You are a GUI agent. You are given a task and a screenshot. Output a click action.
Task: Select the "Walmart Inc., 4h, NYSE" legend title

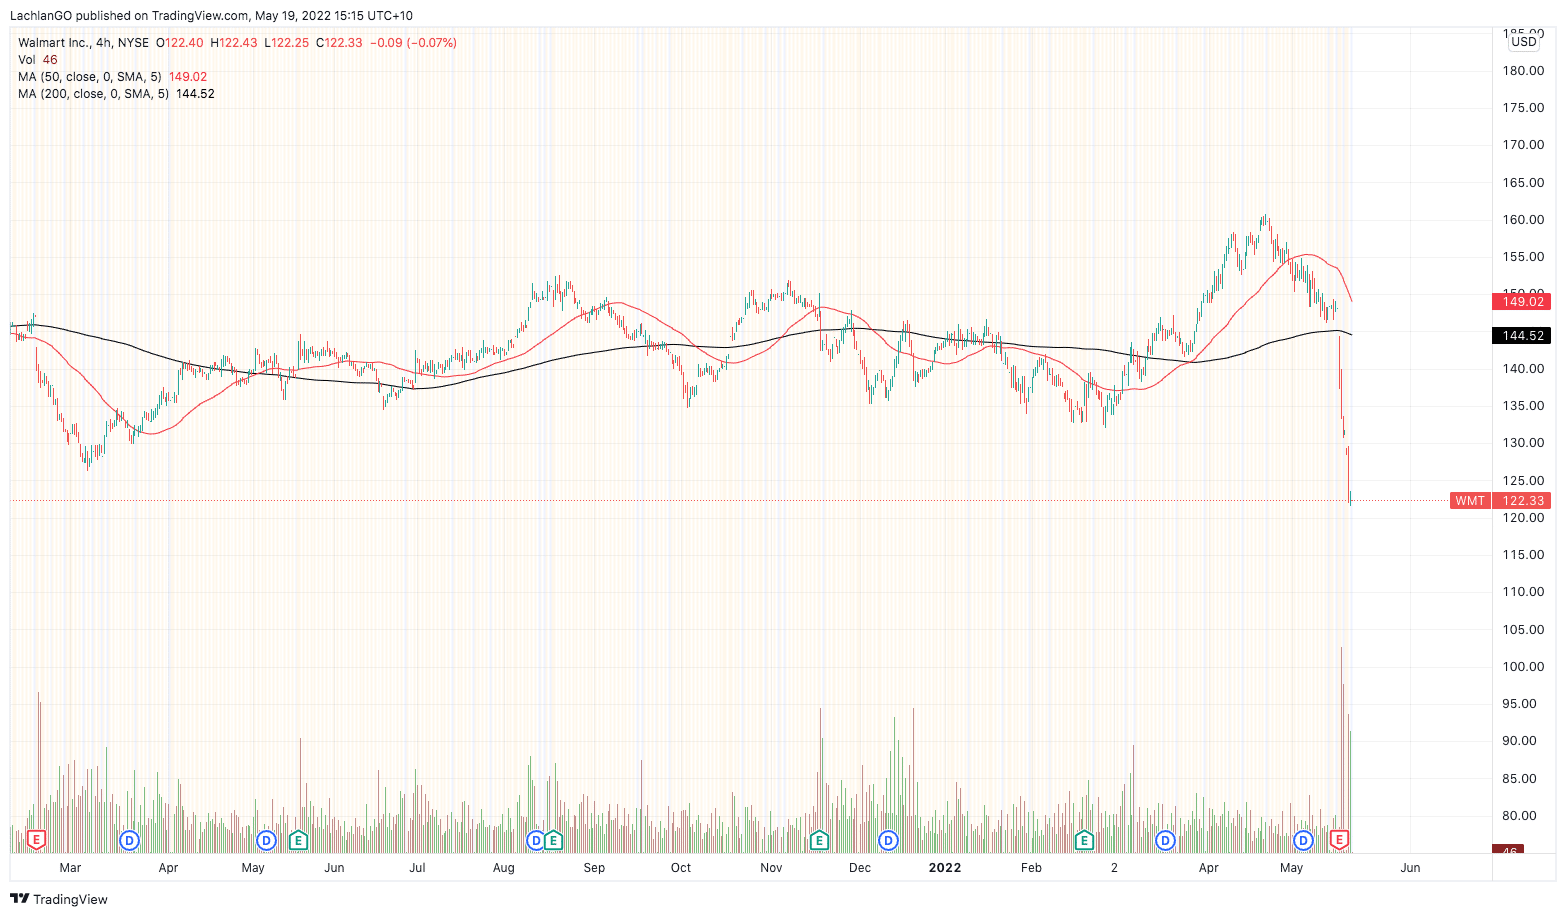point(83,43)
